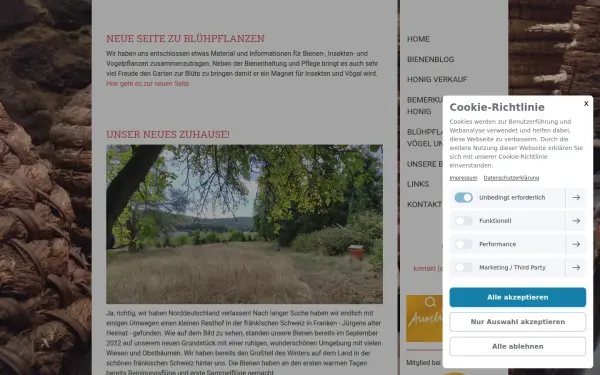Image resolution: width=600 pixels, height=375 pixels.
Task: Click the Cookie-Richtlinie title text
Action: (x=497, y=107)
